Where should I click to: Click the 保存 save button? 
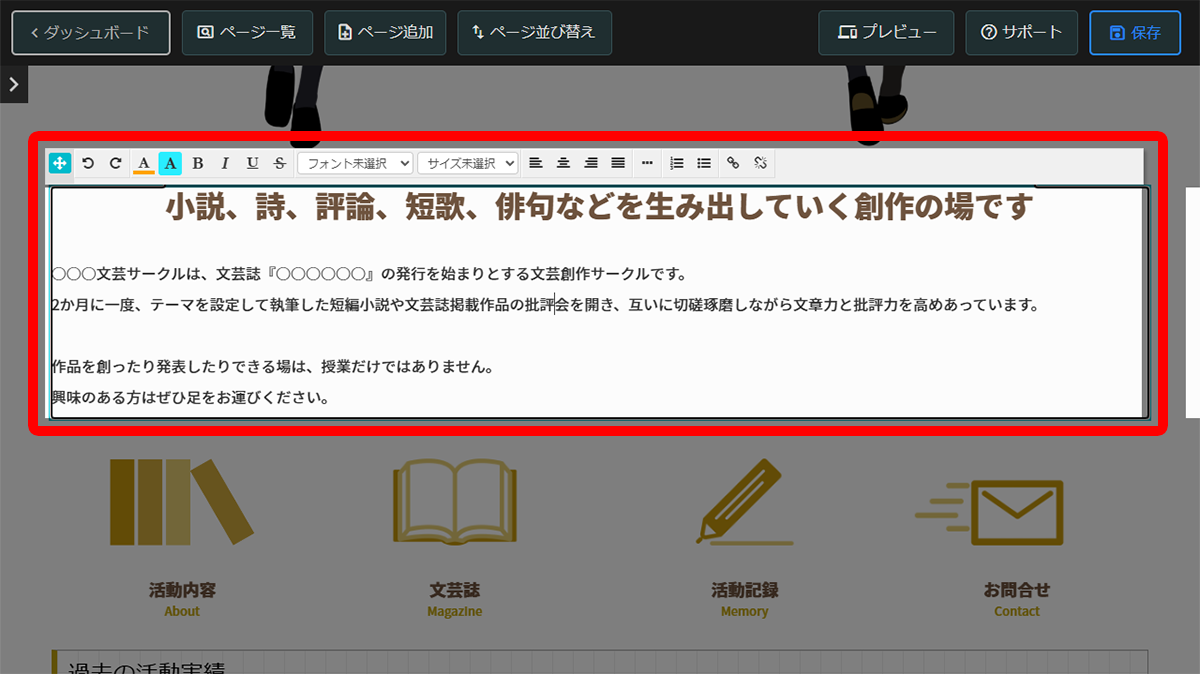point(1135,32)
